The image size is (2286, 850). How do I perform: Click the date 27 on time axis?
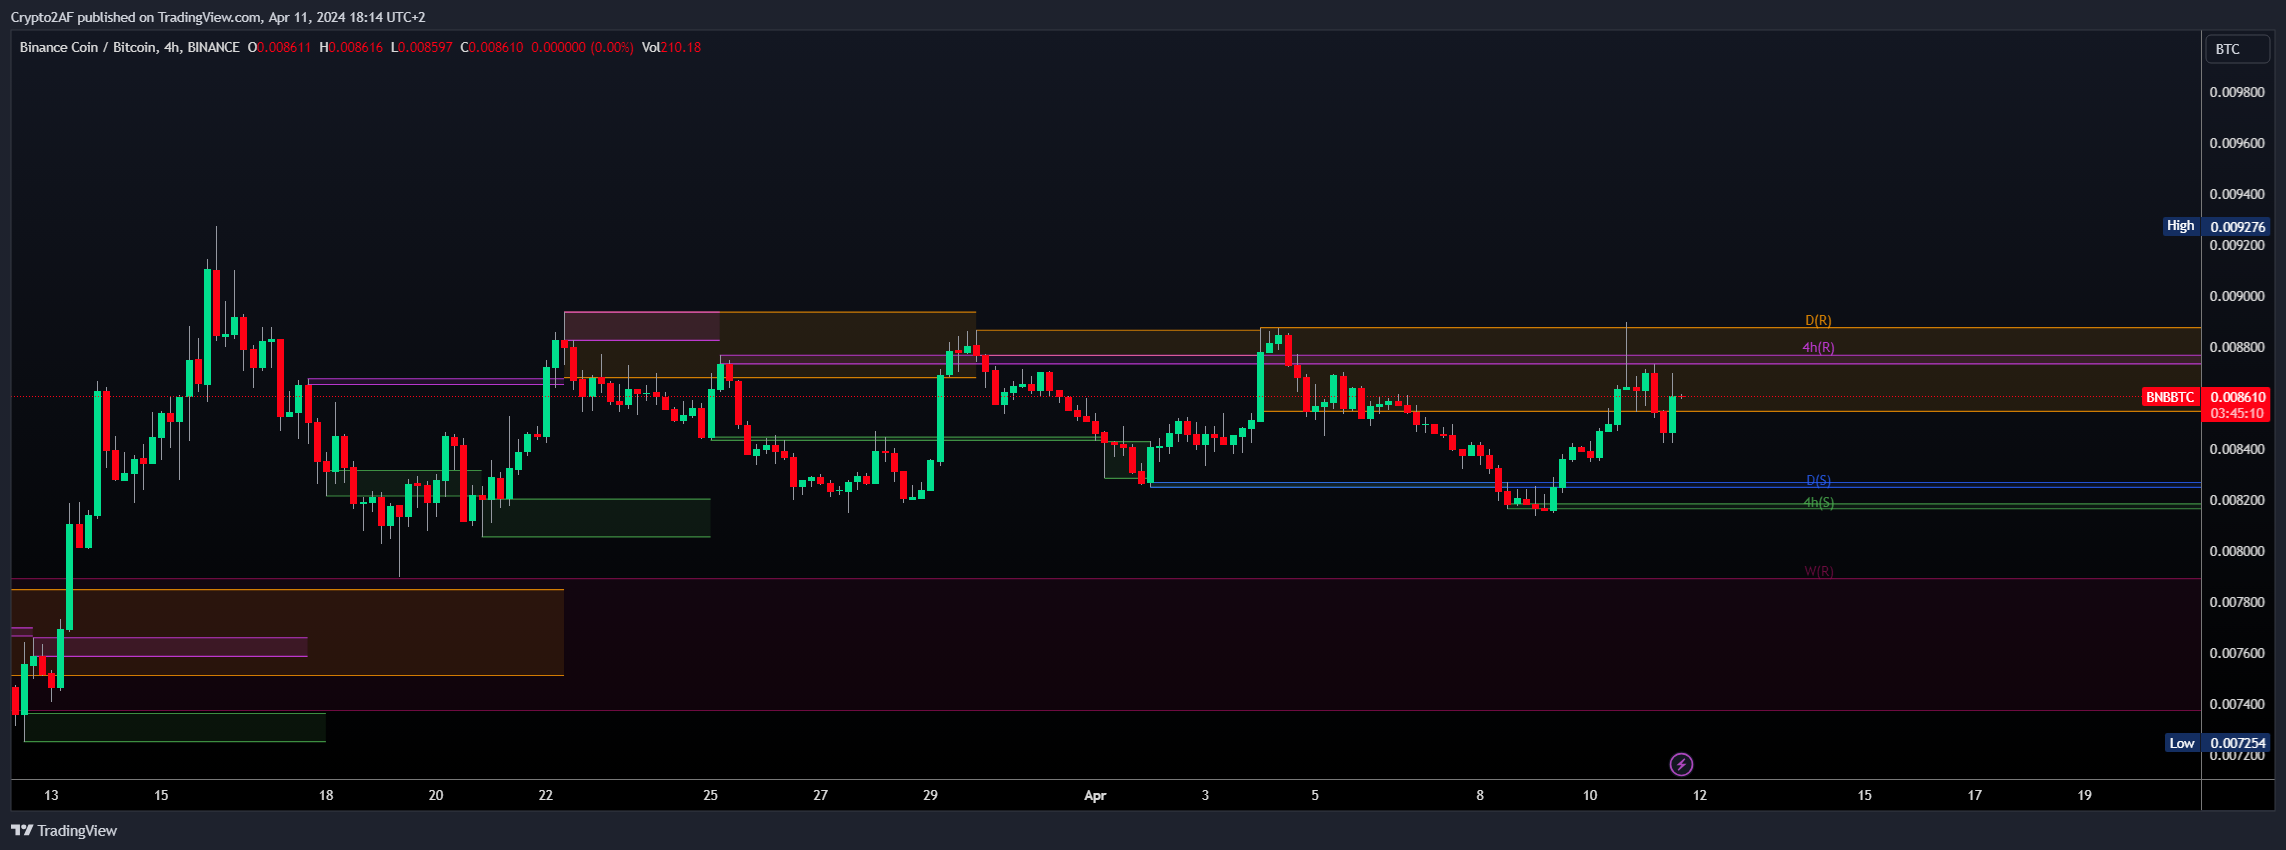[x=821, y=796]
